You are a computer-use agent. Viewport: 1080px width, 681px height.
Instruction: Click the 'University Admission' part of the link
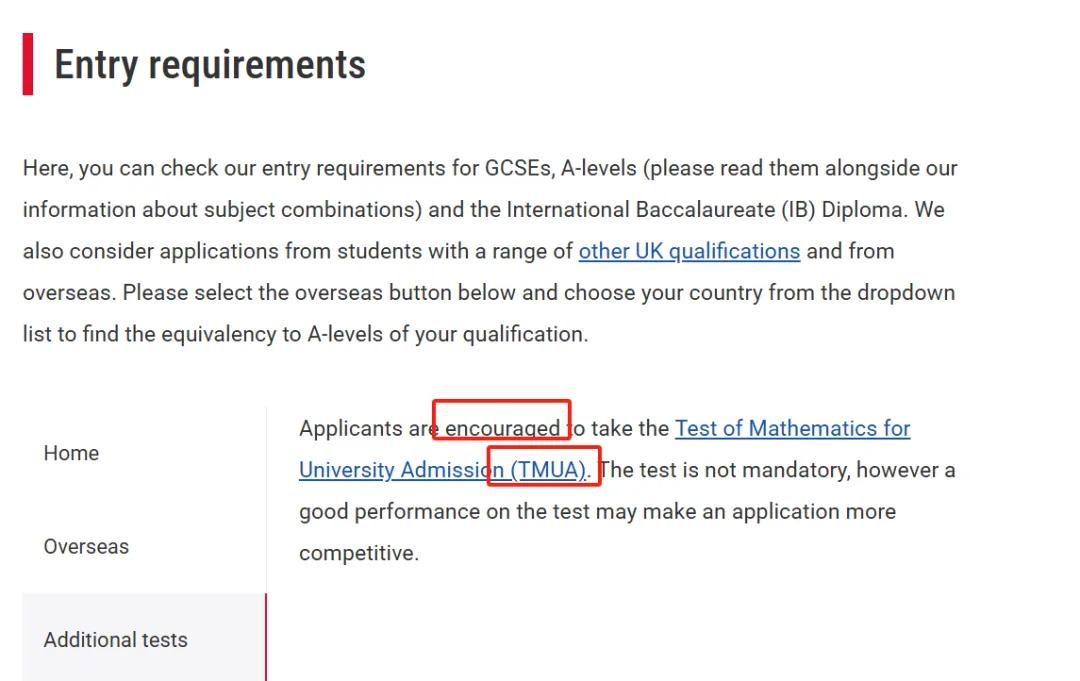point(392,470)
